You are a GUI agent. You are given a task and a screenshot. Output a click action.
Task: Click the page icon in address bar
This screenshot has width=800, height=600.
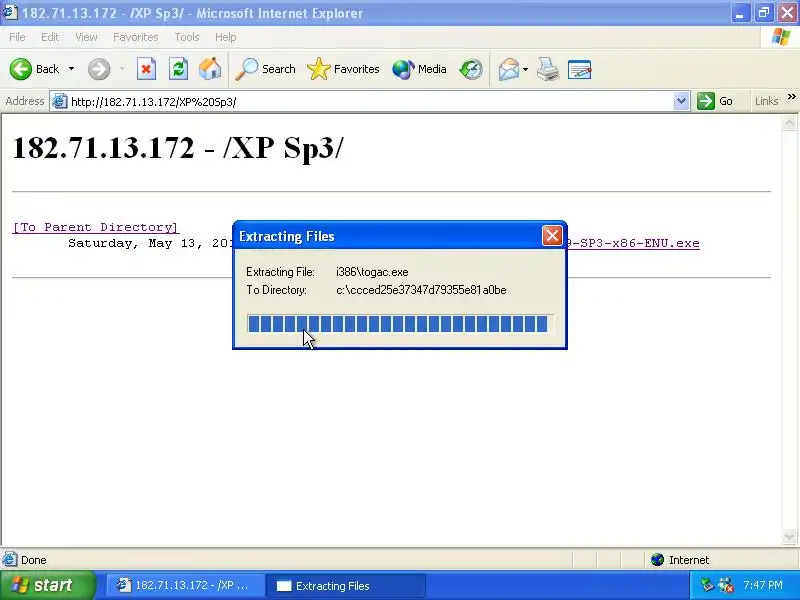point(60,102)
